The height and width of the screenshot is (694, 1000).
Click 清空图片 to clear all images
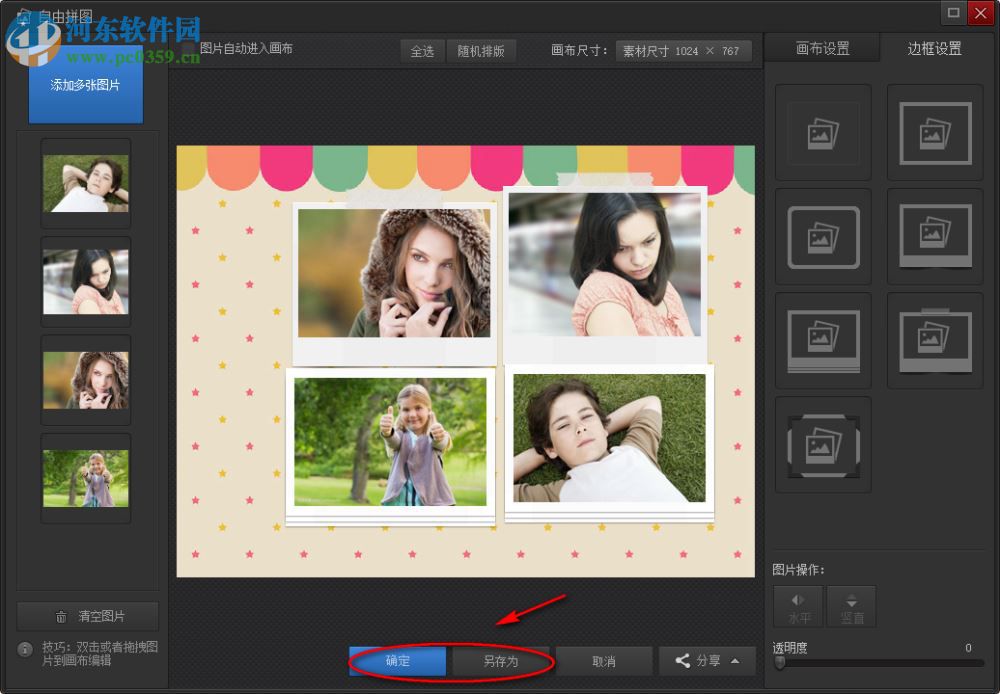coord(88,616)
